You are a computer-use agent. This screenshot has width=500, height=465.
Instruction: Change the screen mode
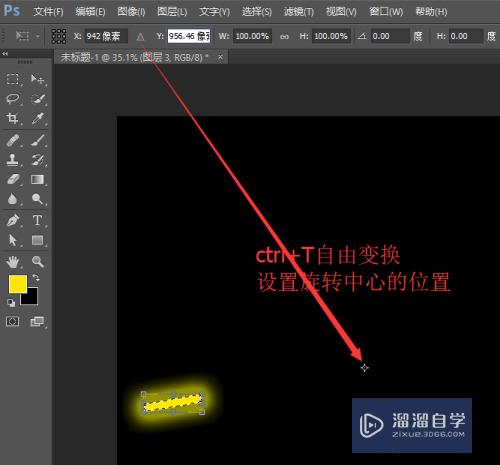[37, 321]
